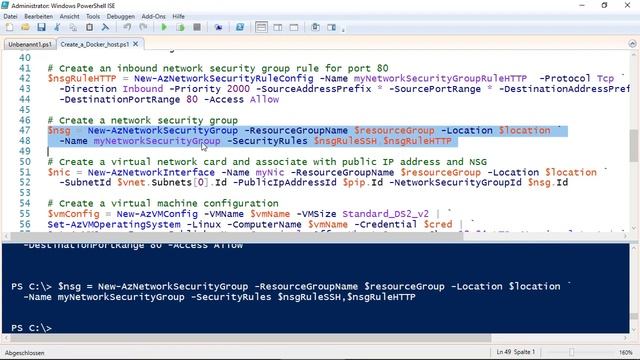
Task: Copy selection with the copy icon
Action: [x=73, y=27]
